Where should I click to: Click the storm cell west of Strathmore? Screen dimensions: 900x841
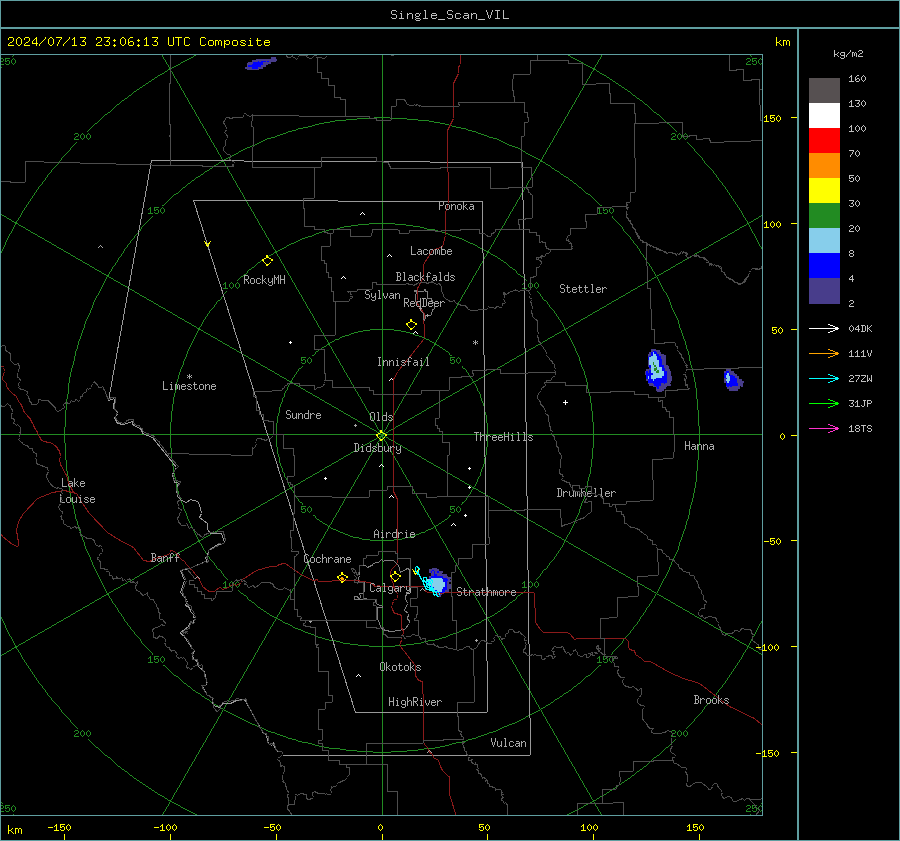click(x=437, y=582)
